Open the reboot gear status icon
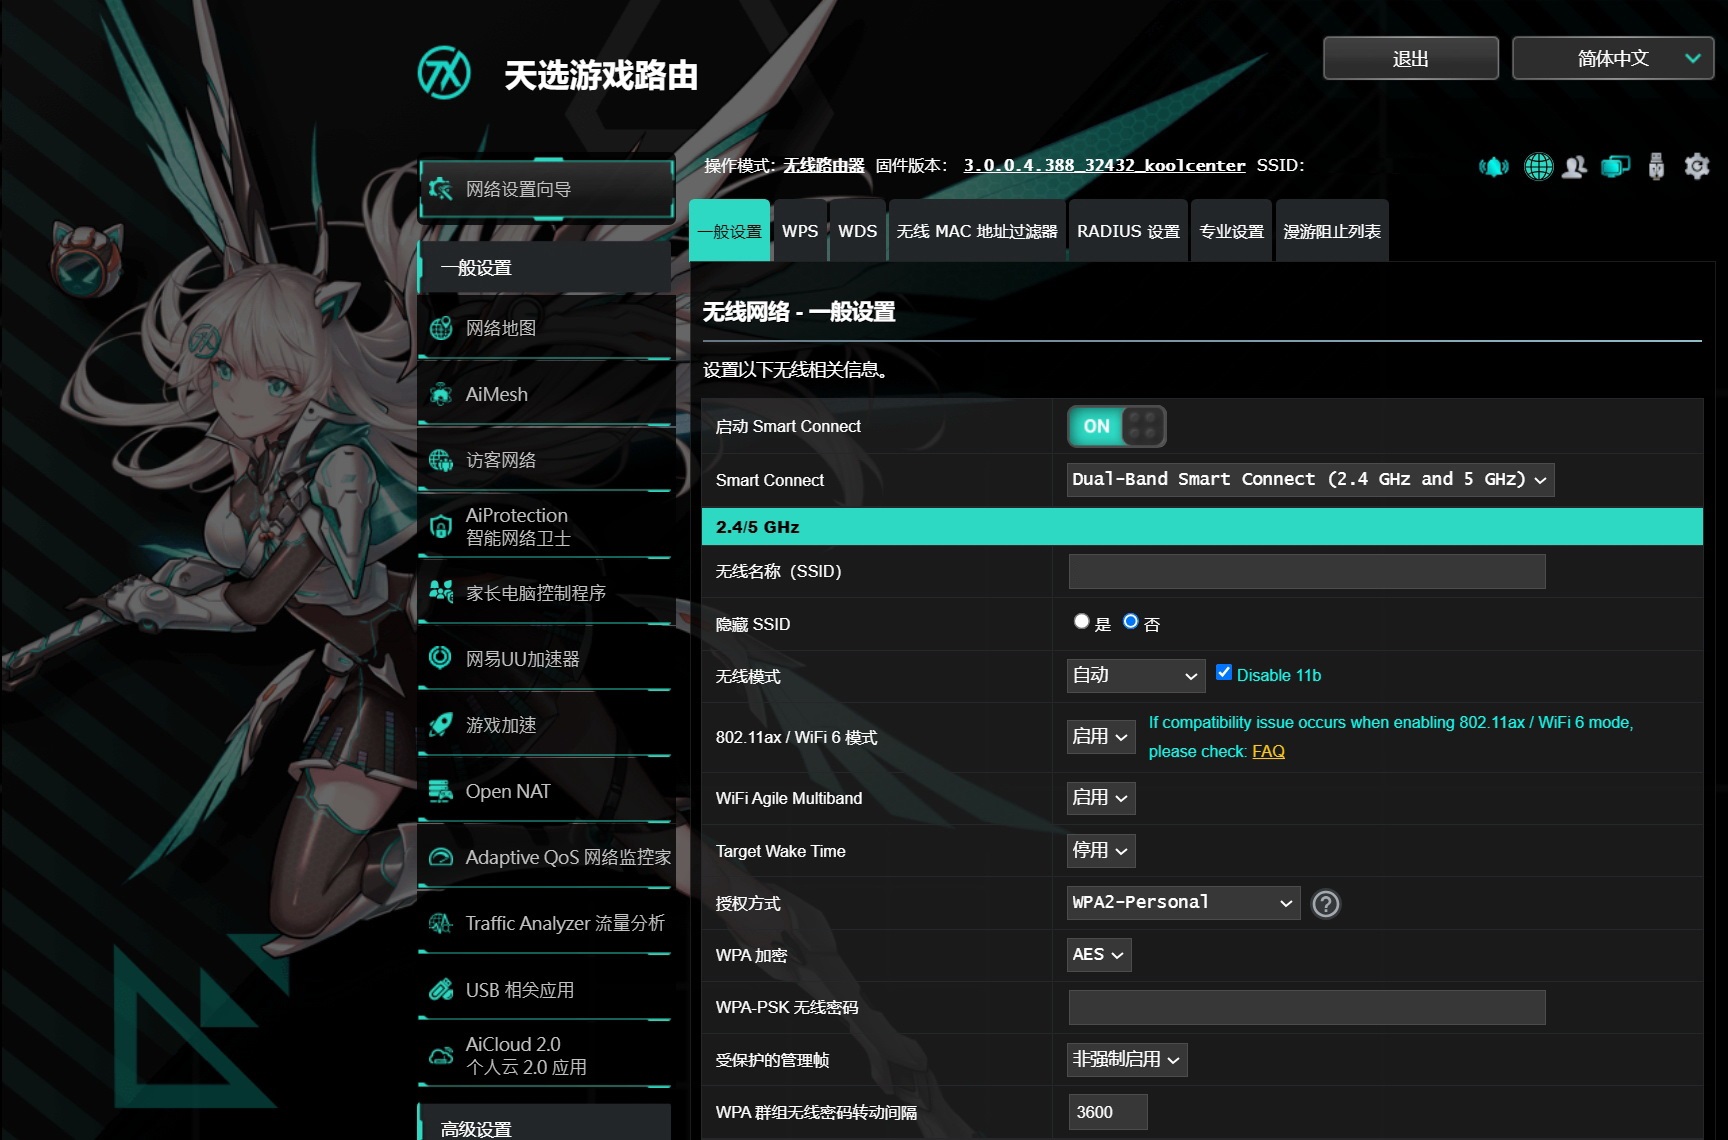 pyautogui.click(x=1697, y=166)
